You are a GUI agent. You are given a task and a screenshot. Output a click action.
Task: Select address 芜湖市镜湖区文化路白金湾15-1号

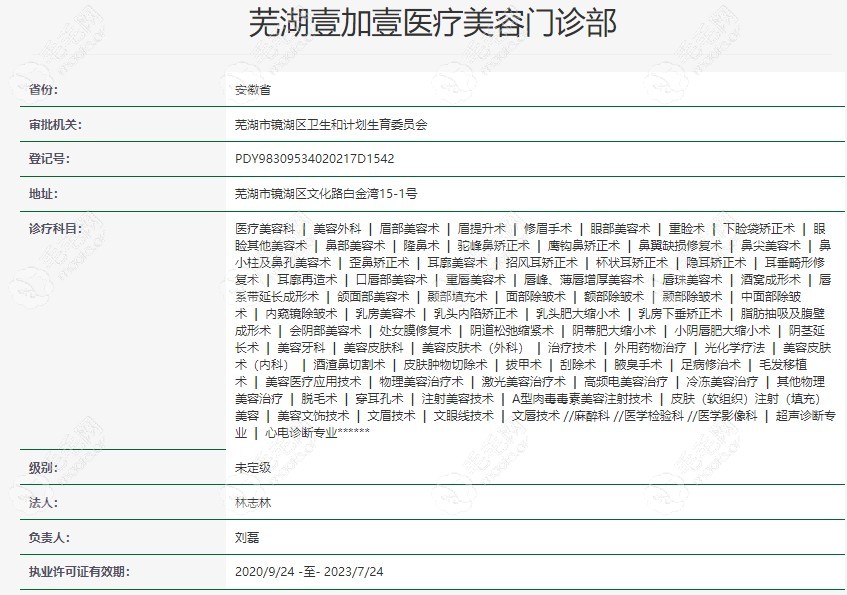point(326,193)
